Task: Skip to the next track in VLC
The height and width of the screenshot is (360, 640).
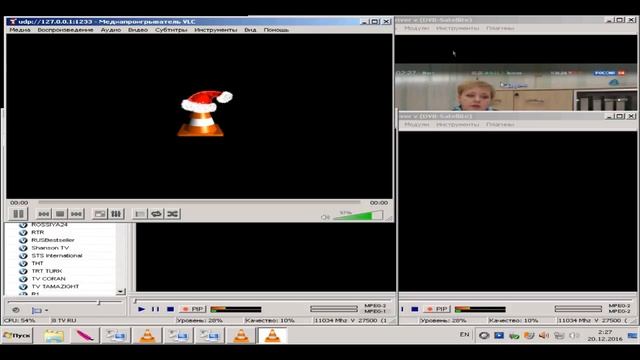Action: 76,214
